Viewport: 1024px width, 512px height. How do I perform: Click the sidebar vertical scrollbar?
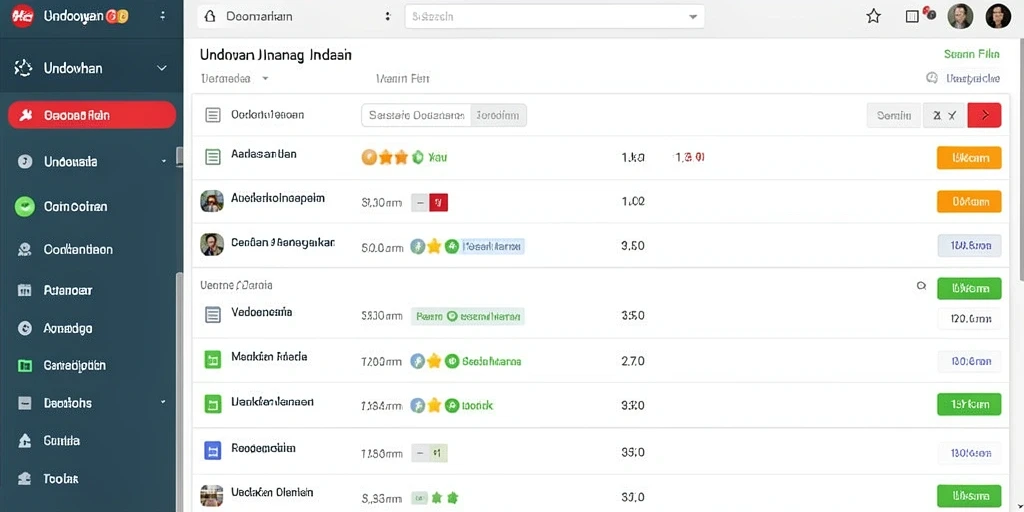[x=180, y=392]
